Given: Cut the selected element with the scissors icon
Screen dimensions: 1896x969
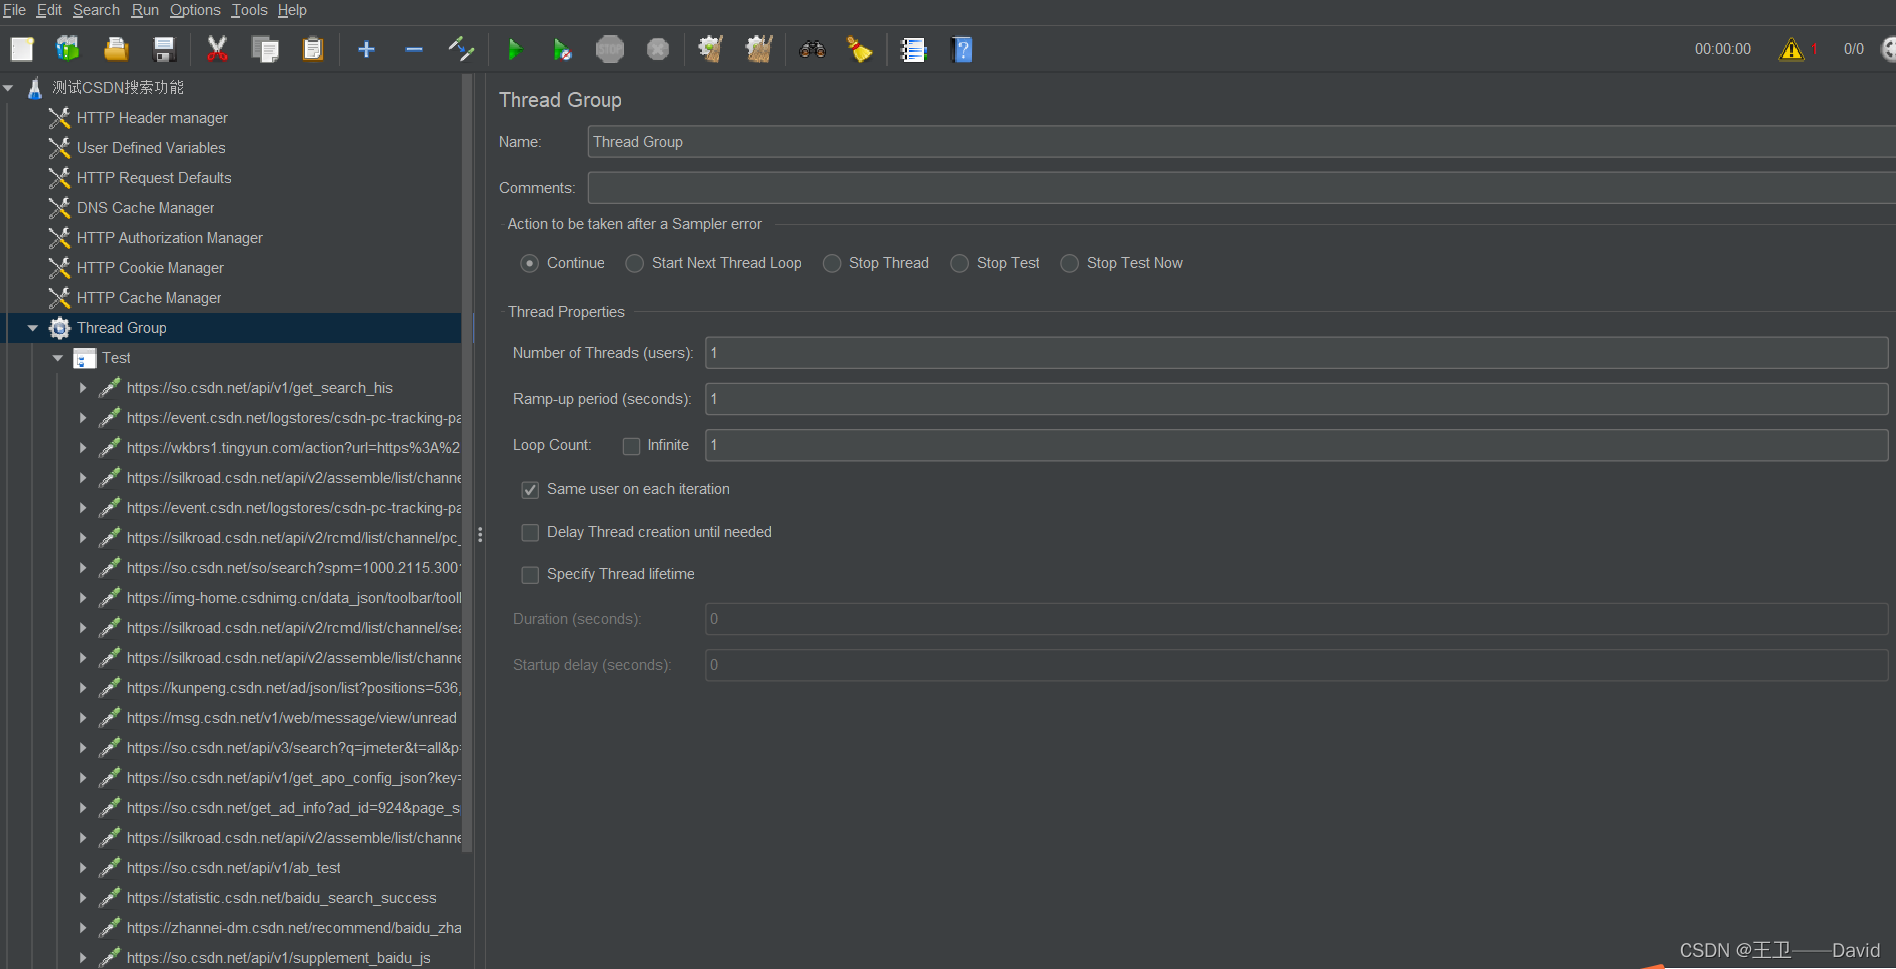Looking at the screenshot, I should click(217, 49).
